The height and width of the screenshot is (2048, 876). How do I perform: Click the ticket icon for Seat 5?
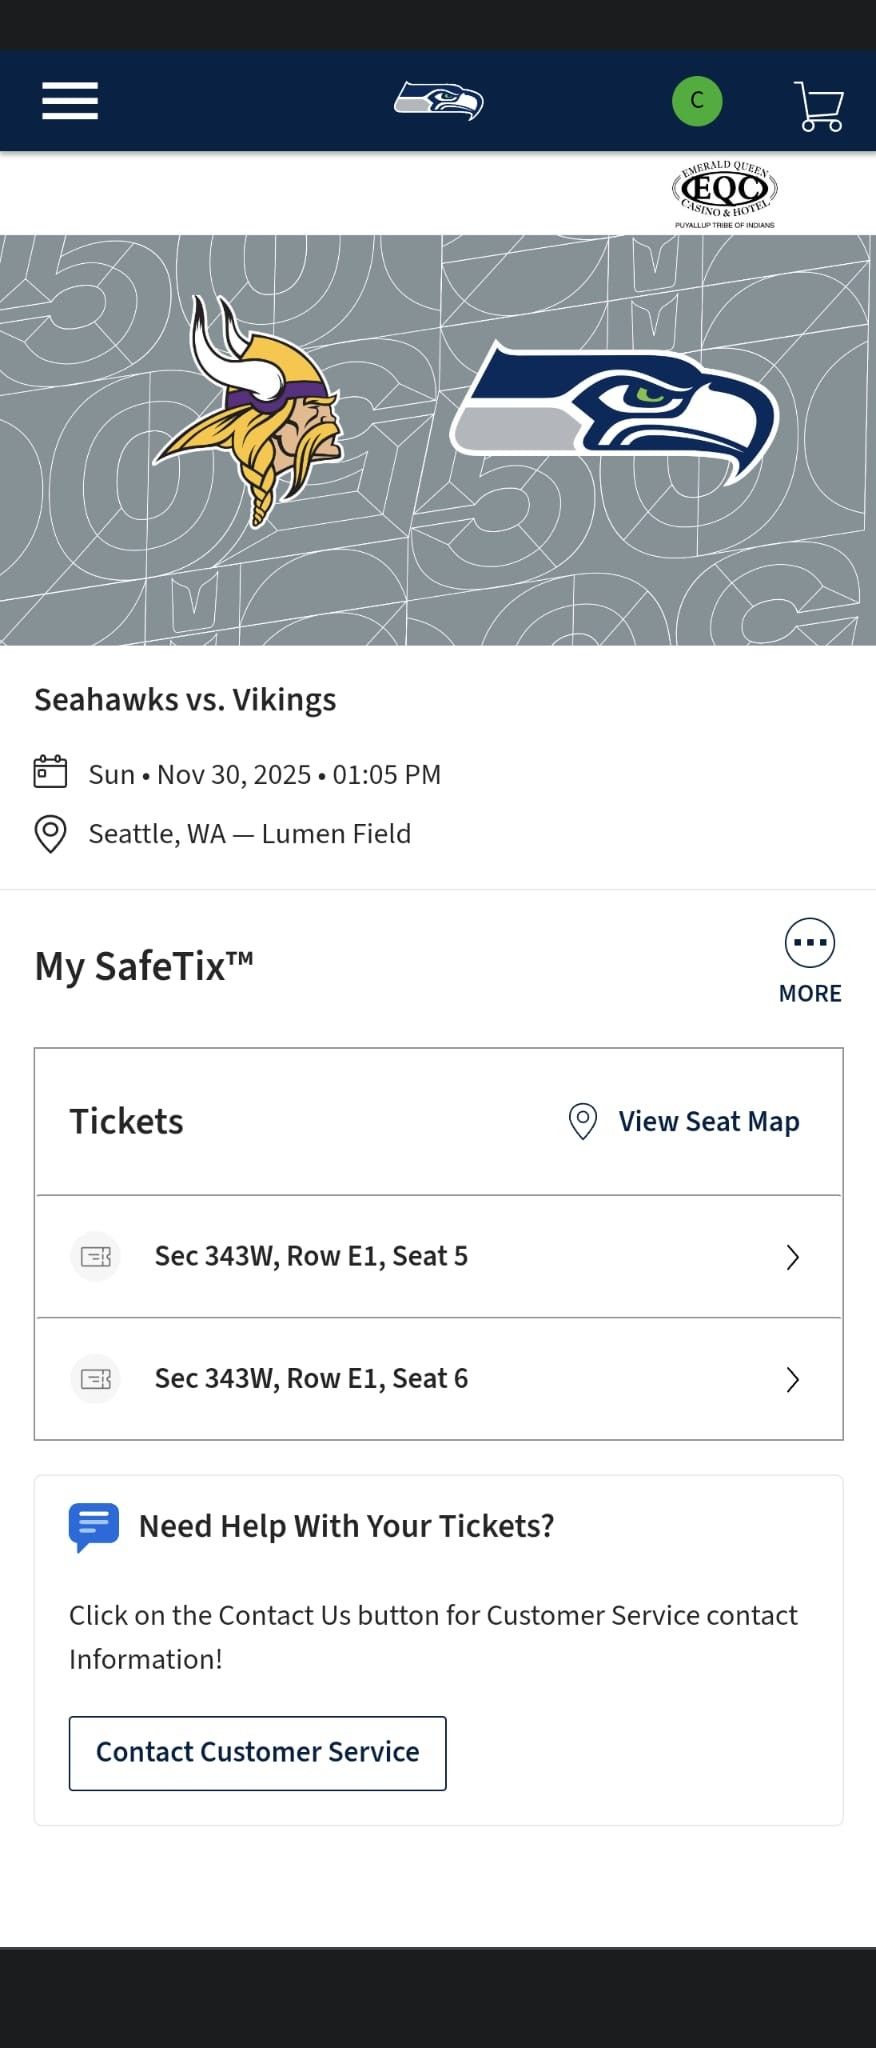point(95,1255)
